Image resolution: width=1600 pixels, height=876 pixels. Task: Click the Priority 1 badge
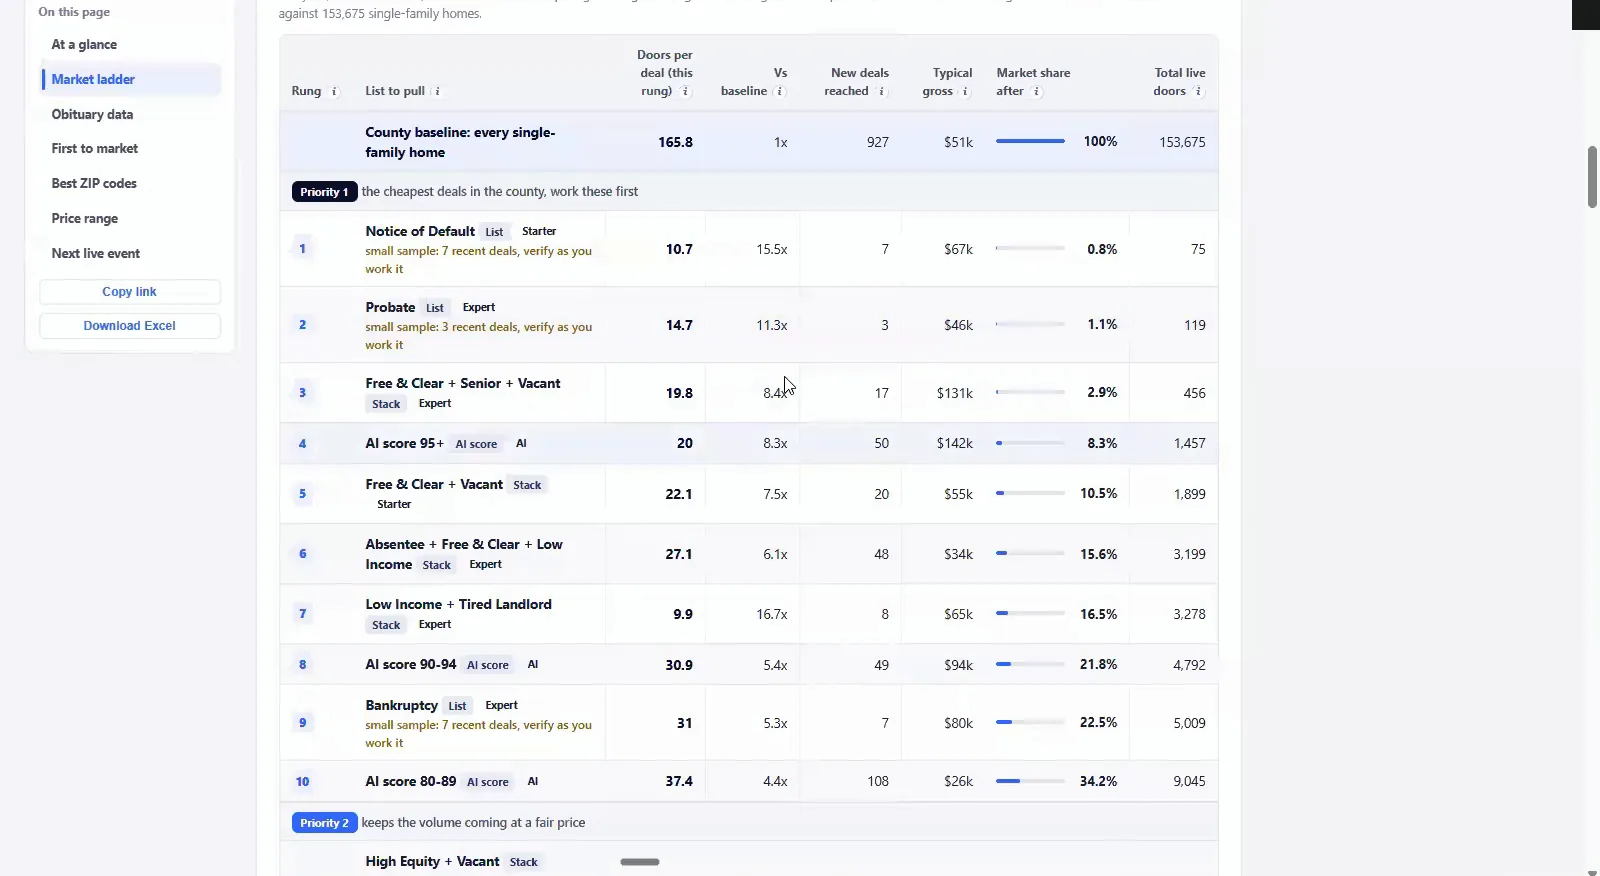pos(324,192)
